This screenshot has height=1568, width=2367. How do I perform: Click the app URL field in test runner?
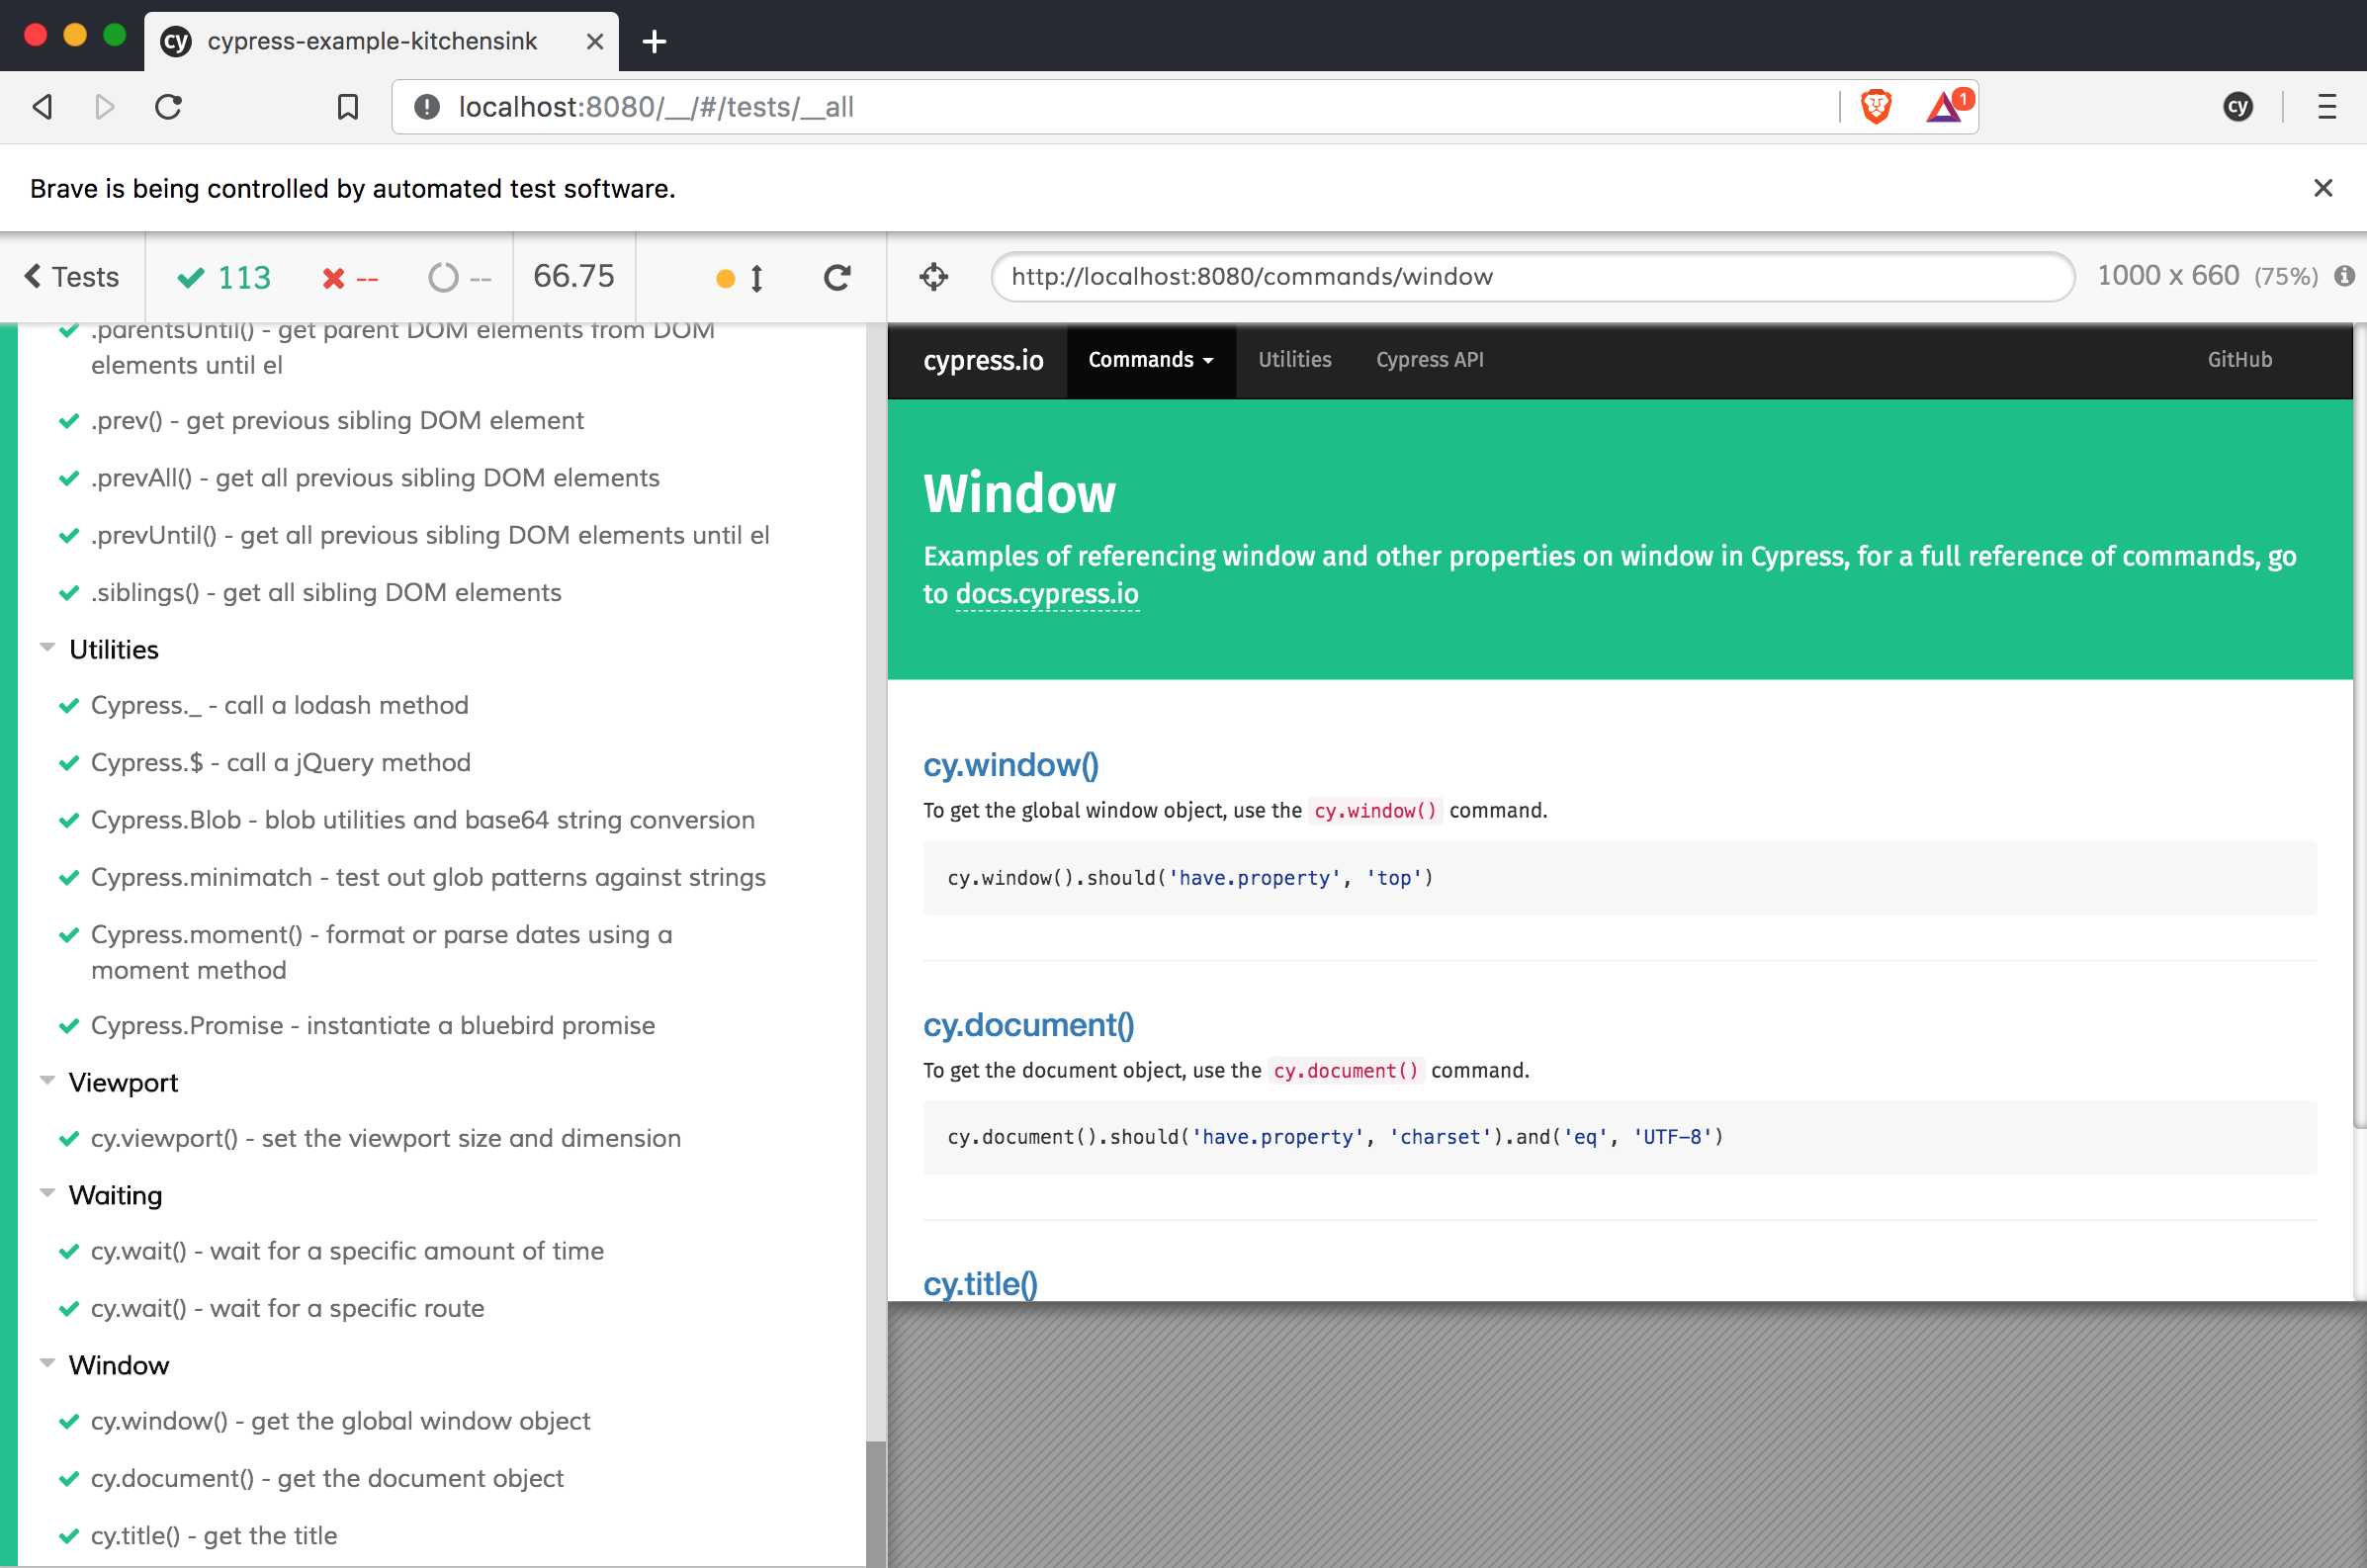tap(1533, 277)
